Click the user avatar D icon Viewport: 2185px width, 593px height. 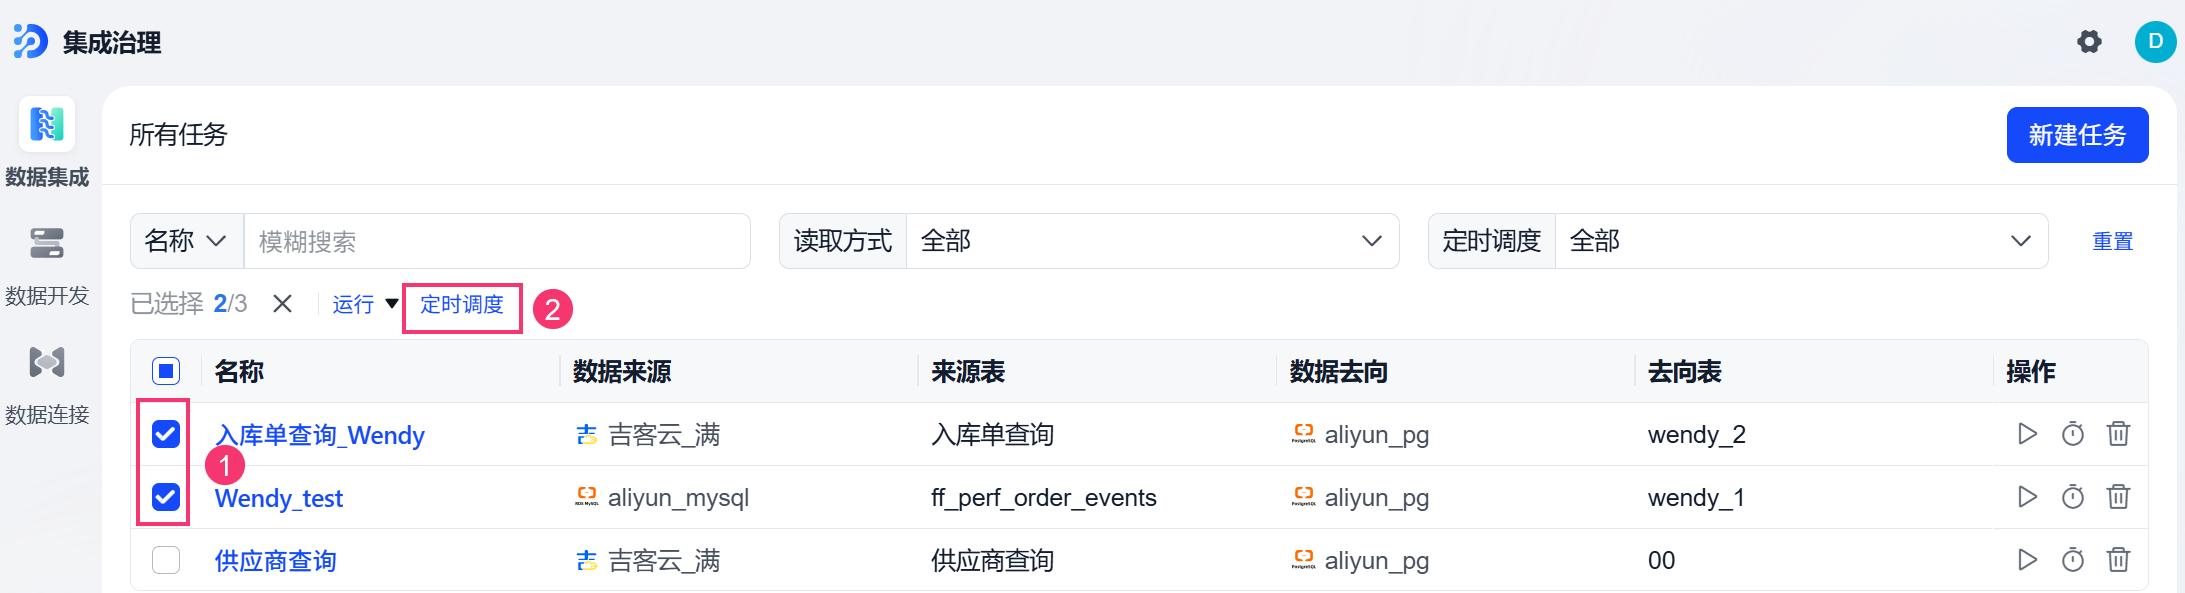2155,42
